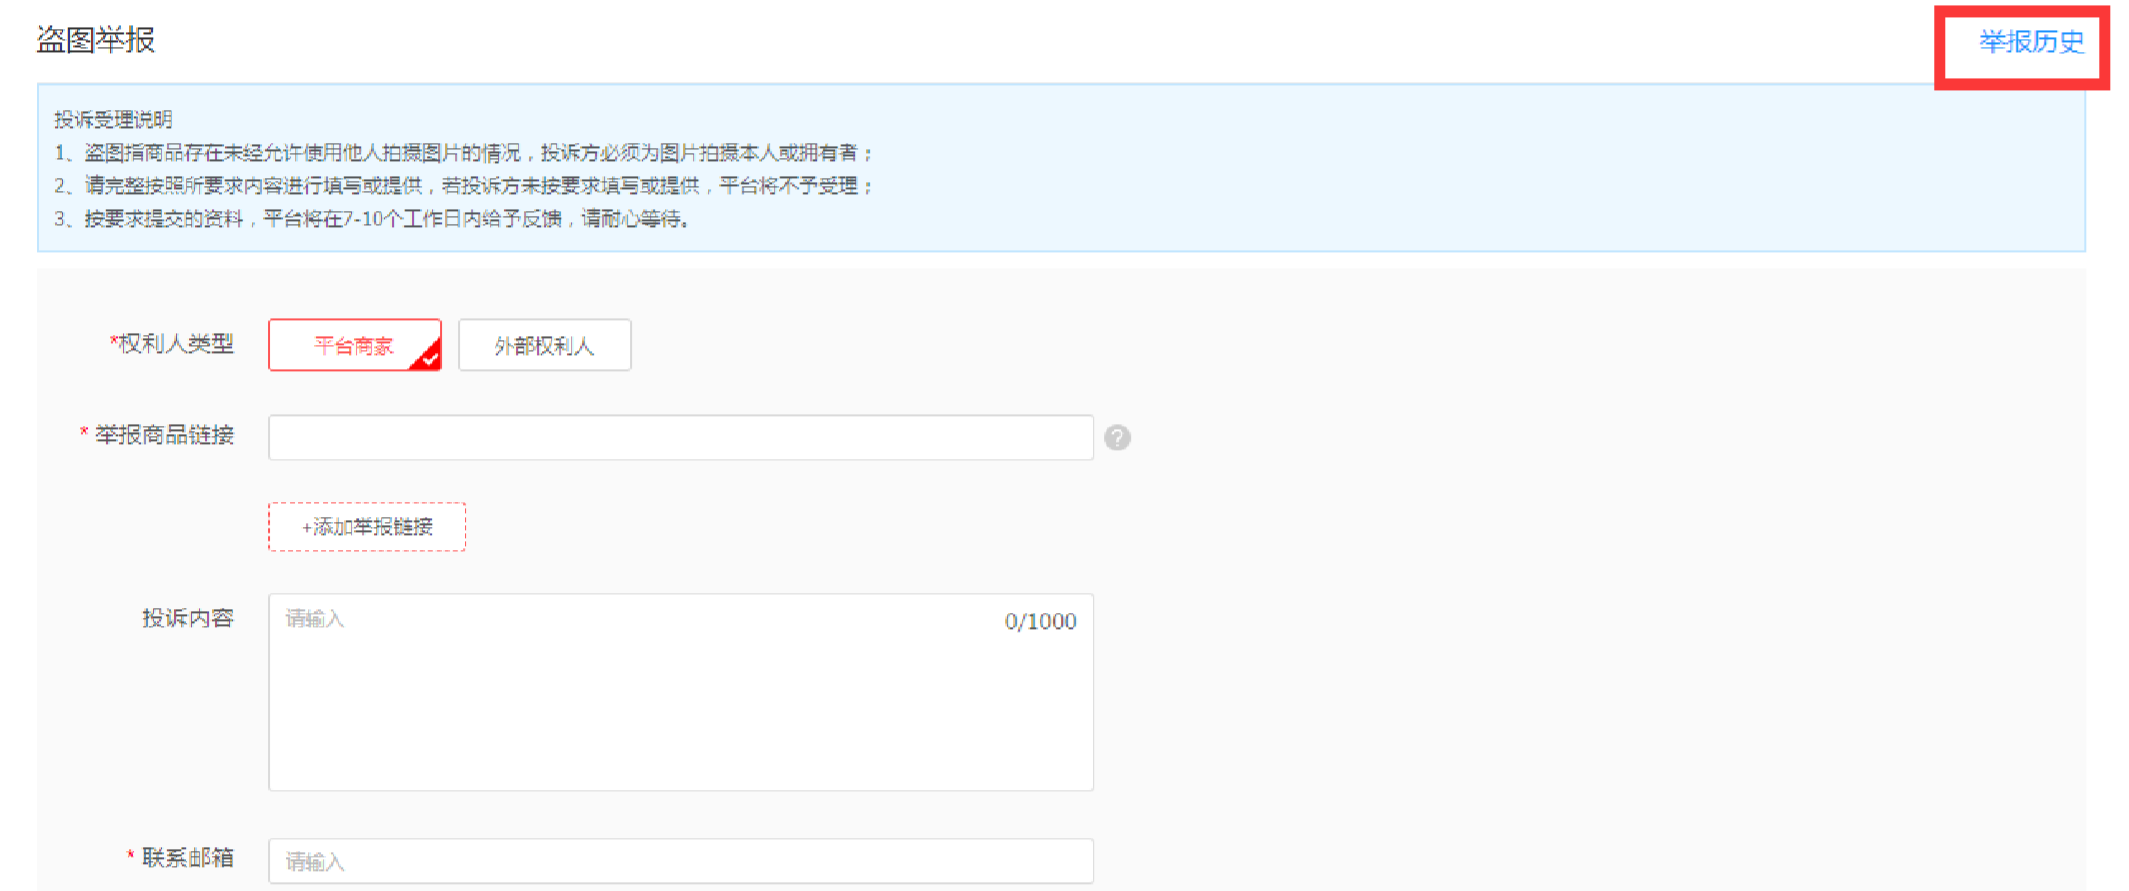The height and width of the screenshot is (891, 2129).
Task: Focus the 投诉内容 text area
Action: (681, 692)
